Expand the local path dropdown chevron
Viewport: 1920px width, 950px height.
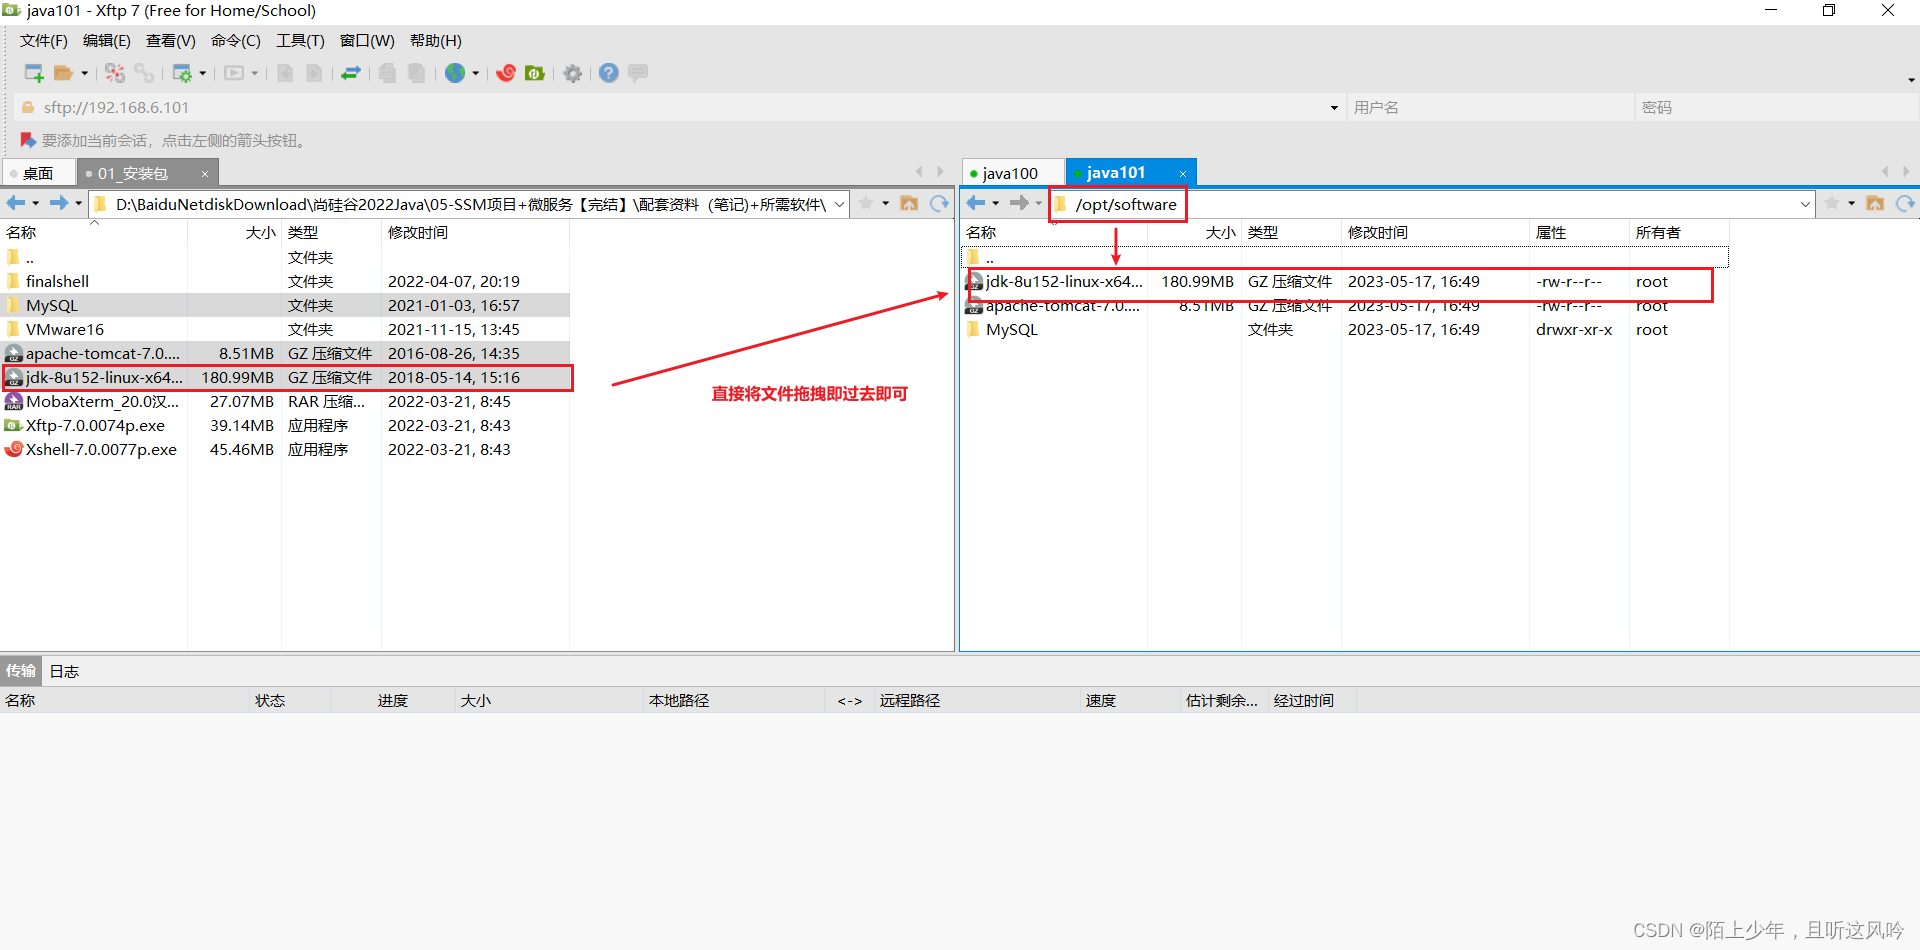click(840, 204)
